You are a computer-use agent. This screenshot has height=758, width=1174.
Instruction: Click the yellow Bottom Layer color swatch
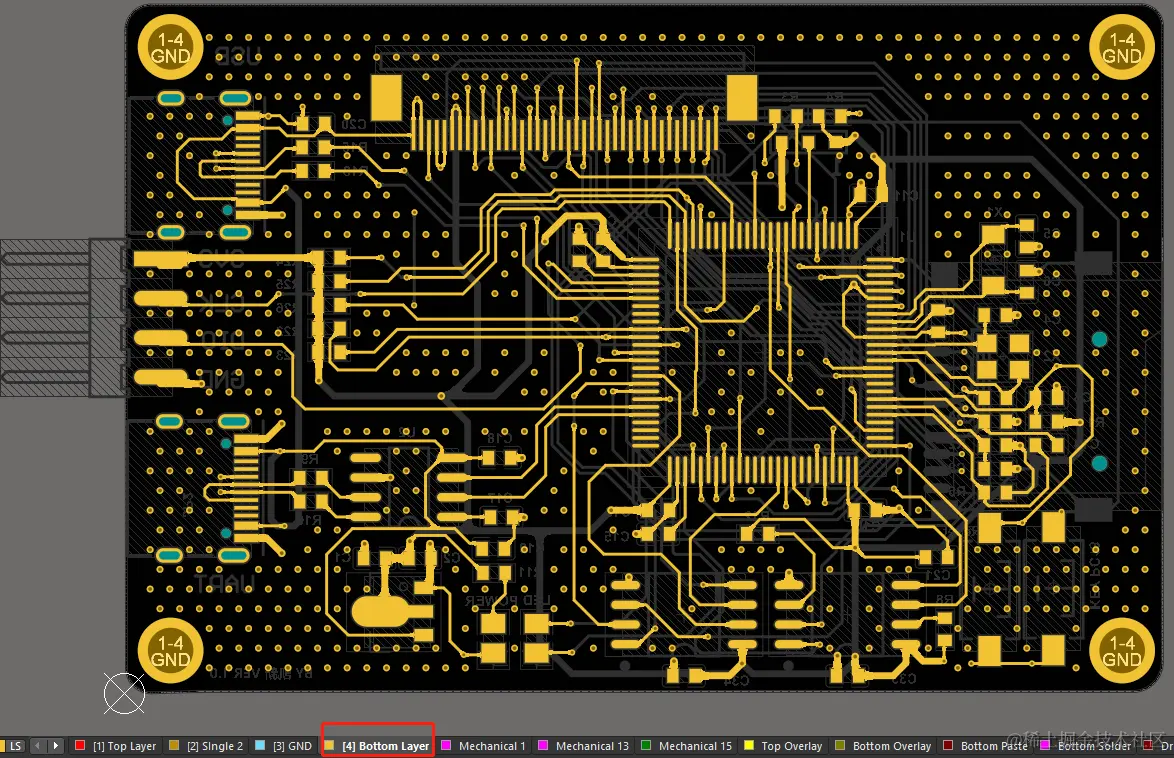click(x=329, y=745)
